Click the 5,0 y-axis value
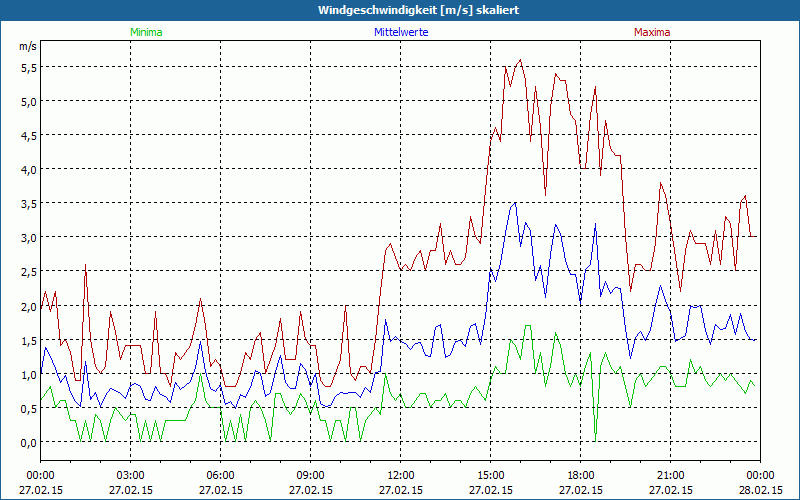The image size is (800, 500). pos(29,102)
